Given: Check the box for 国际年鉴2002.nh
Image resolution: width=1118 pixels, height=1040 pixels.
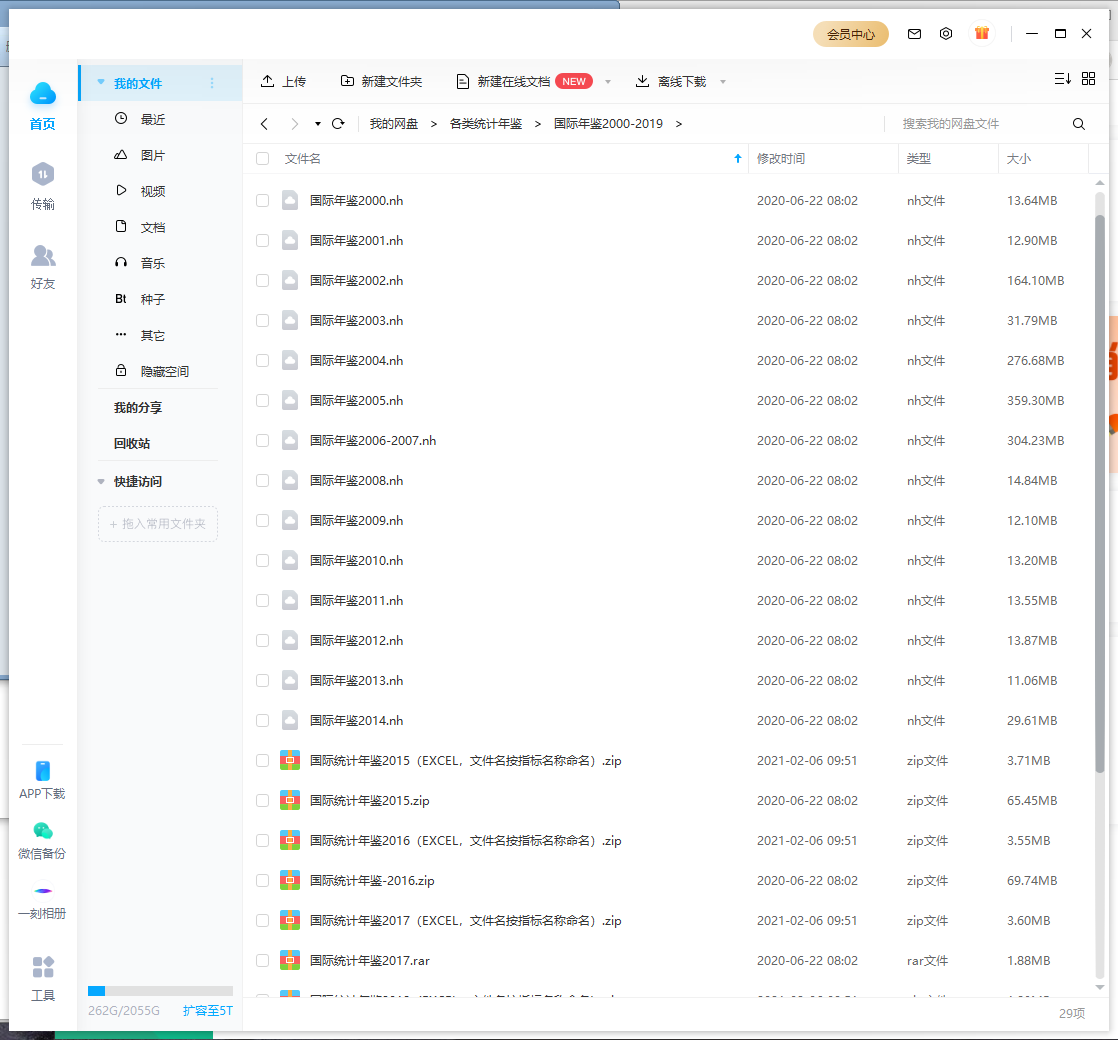Looking at the screenshot, I should 262,281.
